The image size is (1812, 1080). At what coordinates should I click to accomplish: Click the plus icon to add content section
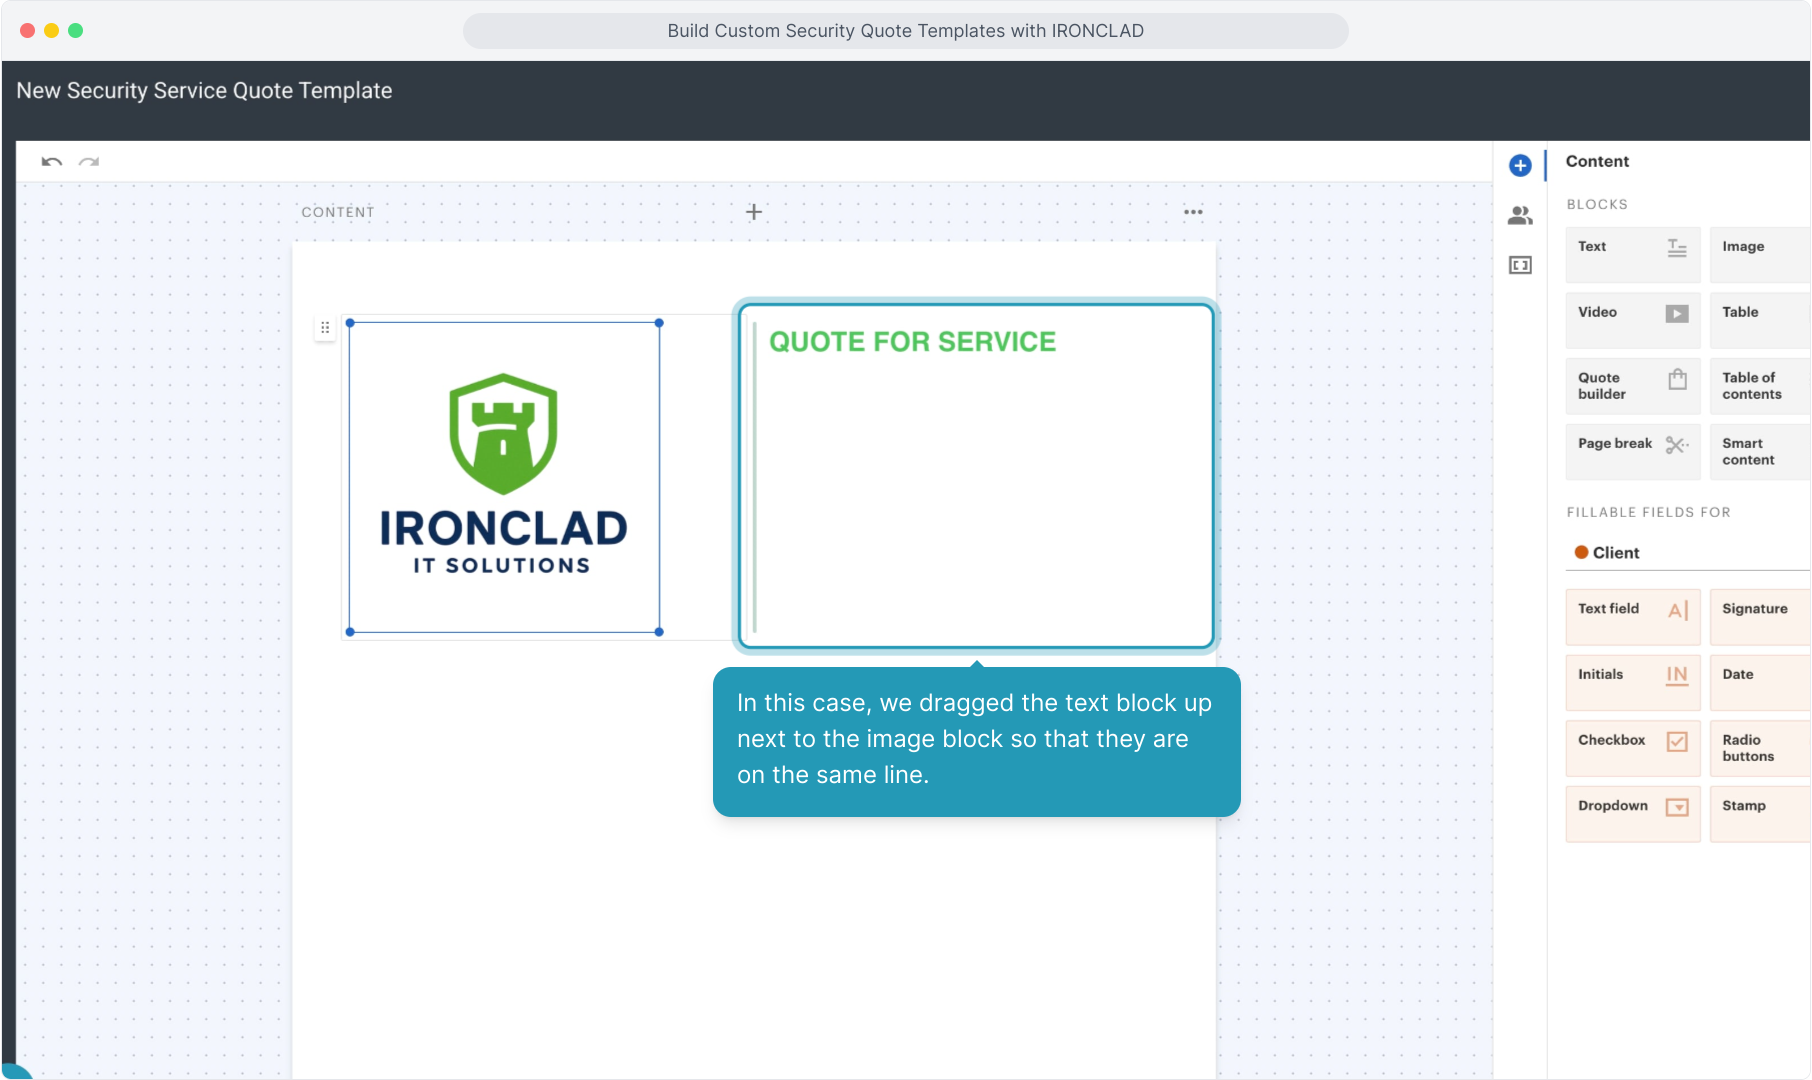[x=754, y=212]
